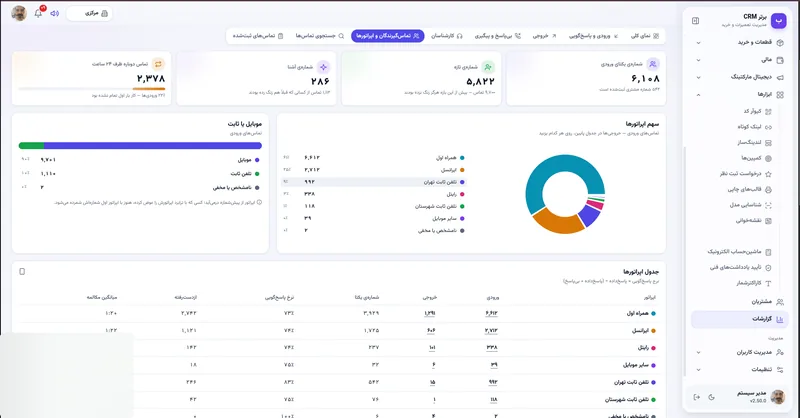Open the مرکزی branch selector

click(x=89, y=13)
